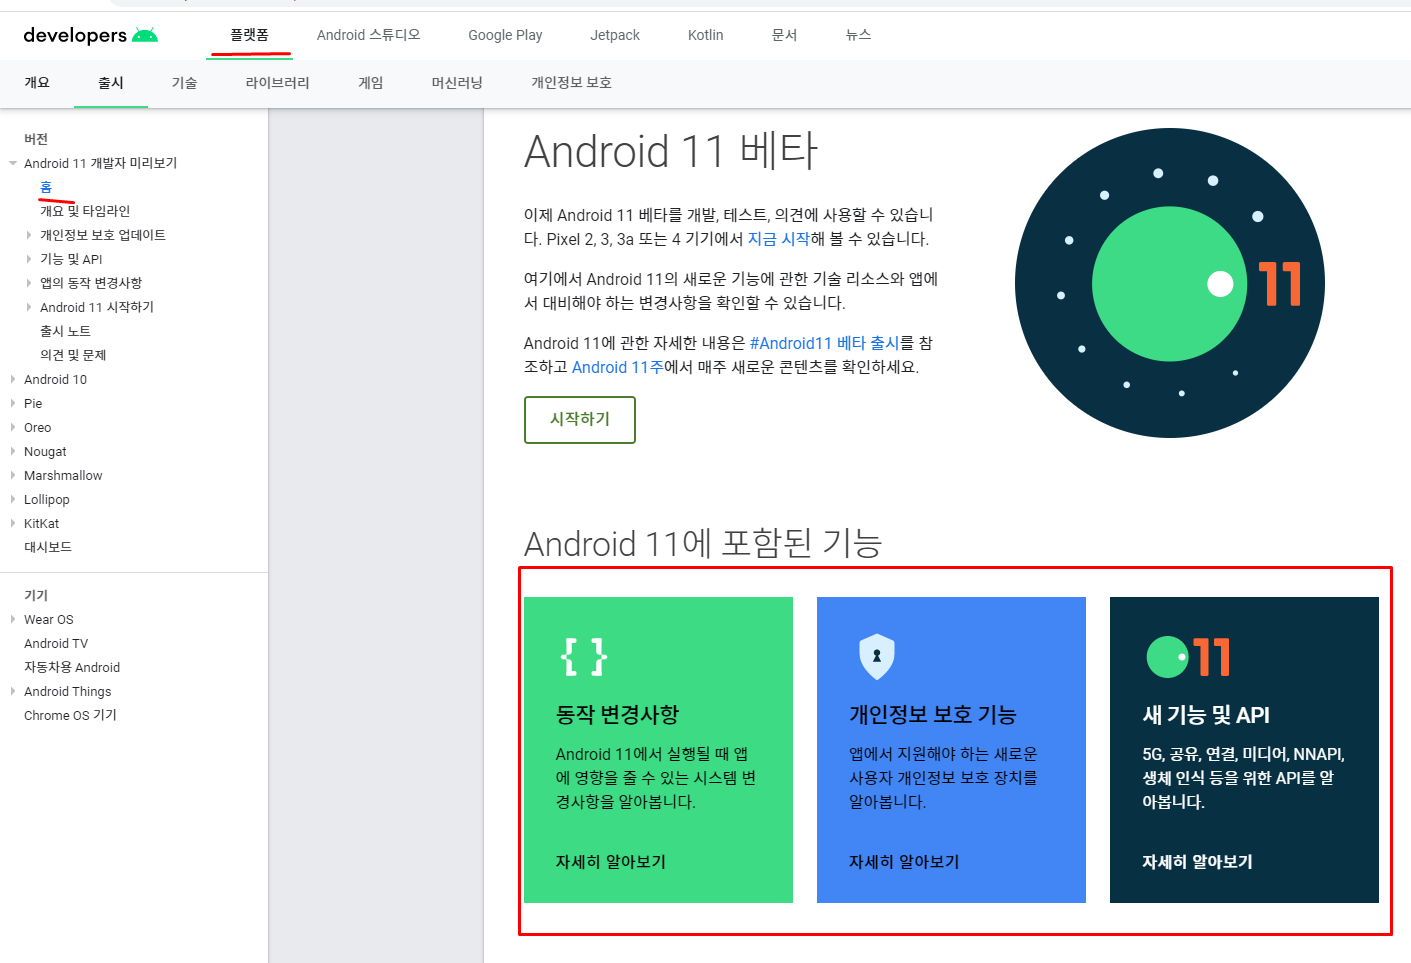Expand the Nougat section arrow
1411x963 pixels.
pos(13,451)
